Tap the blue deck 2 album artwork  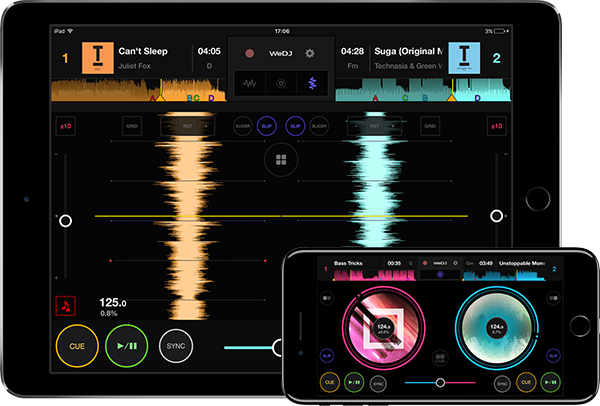click(x=464, y=58)
